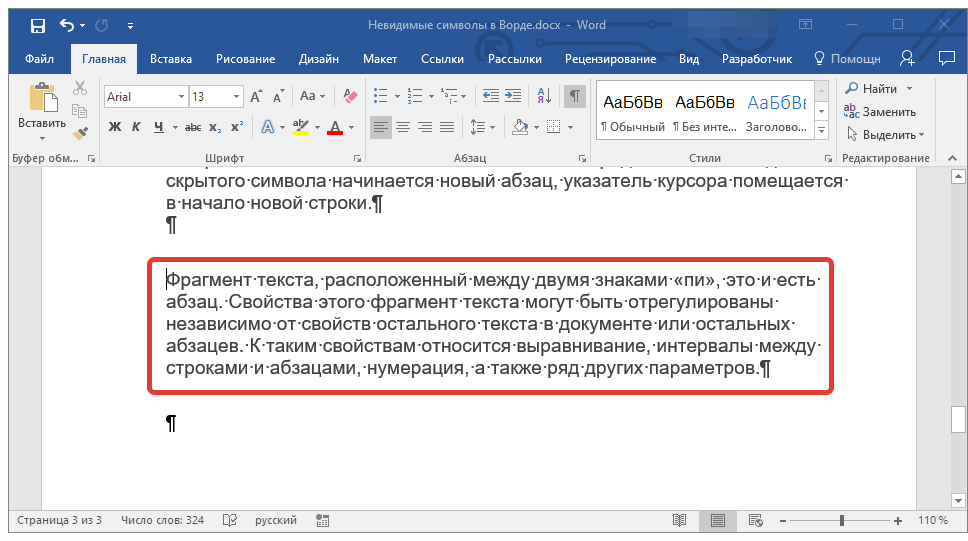Click the Format Painter brush icon

[x=81, y=132]
